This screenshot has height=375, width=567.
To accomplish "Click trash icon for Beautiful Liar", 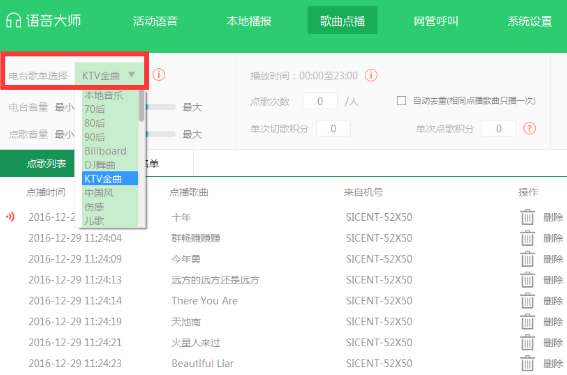I will [x=527, y=363].
